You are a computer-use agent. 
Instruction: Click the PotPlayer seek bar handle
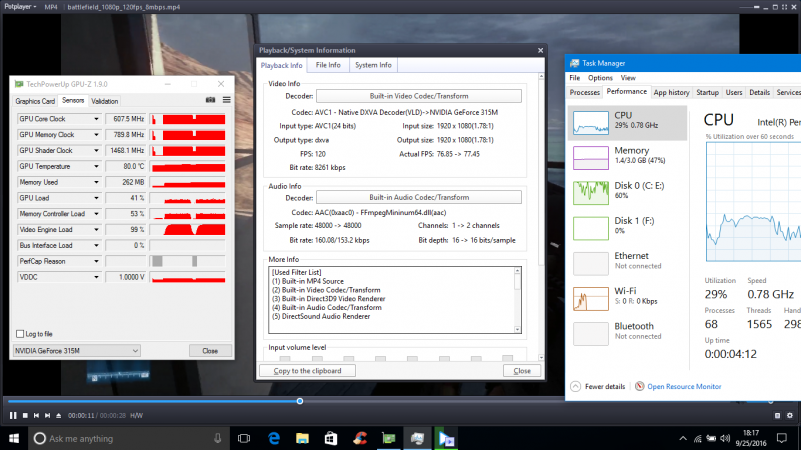300,401
